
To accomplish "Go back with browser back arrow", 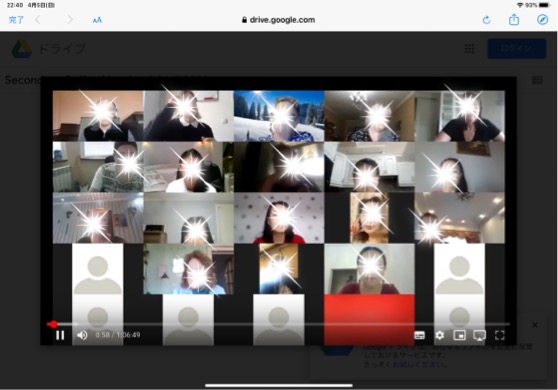I will click(38, 20).
